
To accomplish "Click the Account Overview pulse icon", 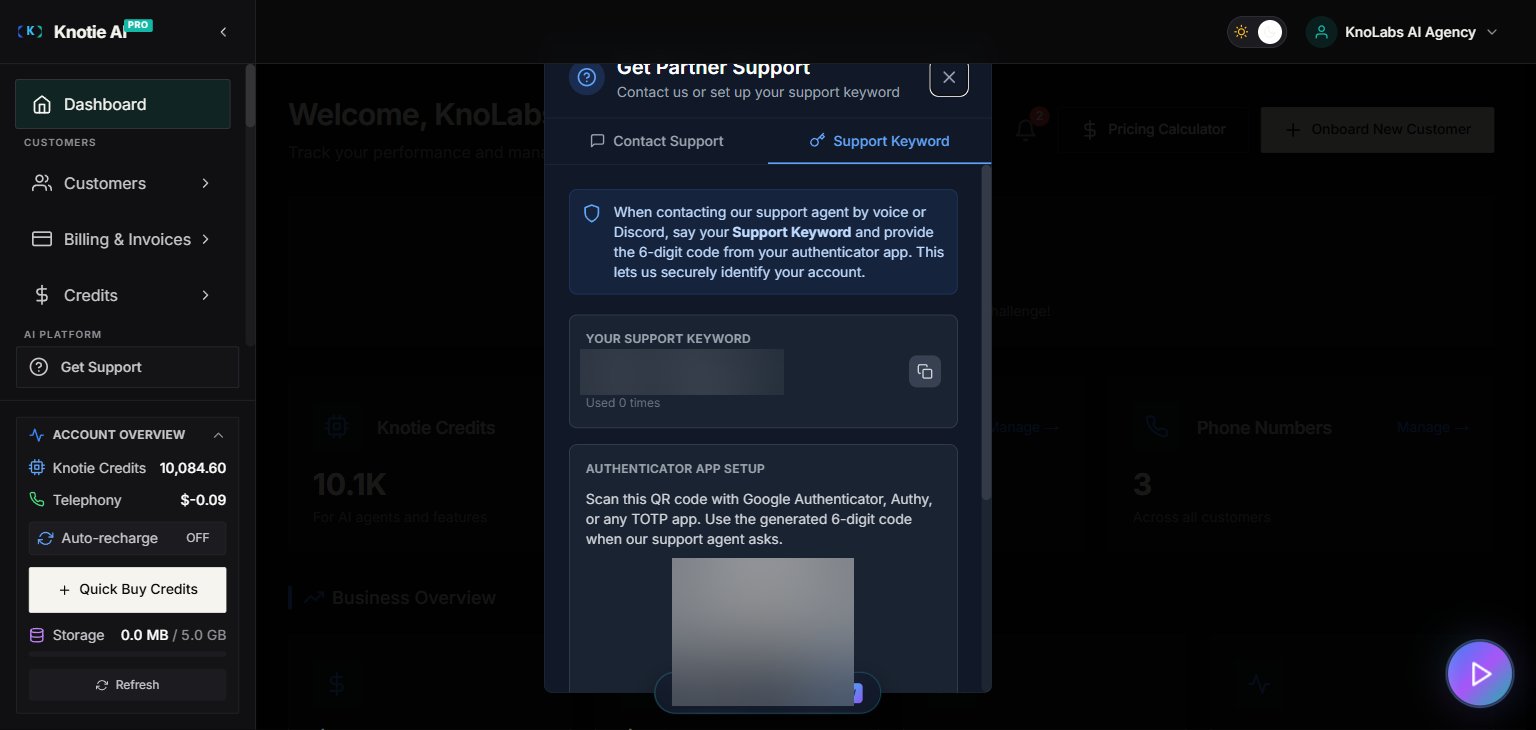I will (x=37, y=435).
